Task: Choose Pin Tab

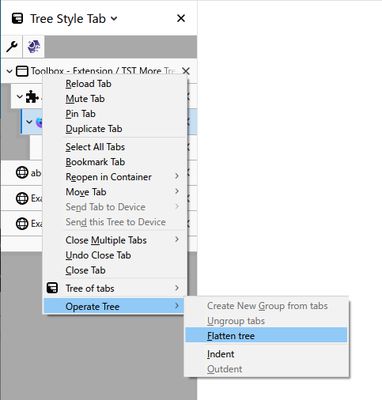Action: [115, 114]
